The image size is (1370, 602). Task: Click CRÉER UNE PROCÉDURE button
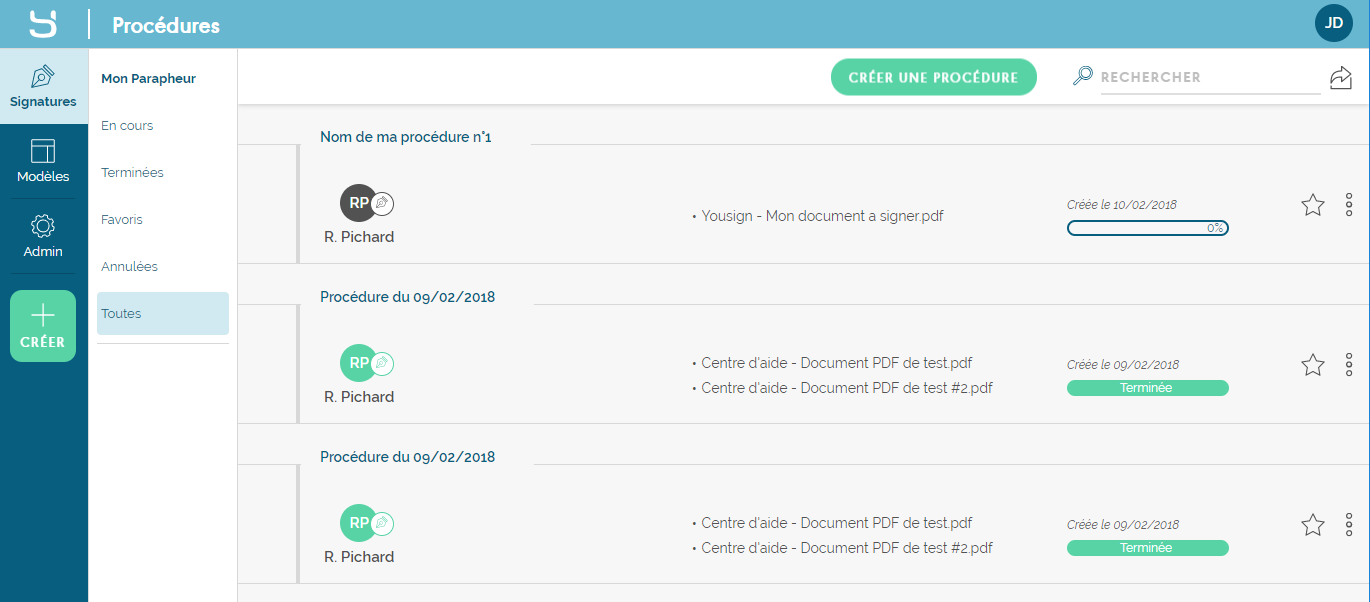click(x=933, y=77)
